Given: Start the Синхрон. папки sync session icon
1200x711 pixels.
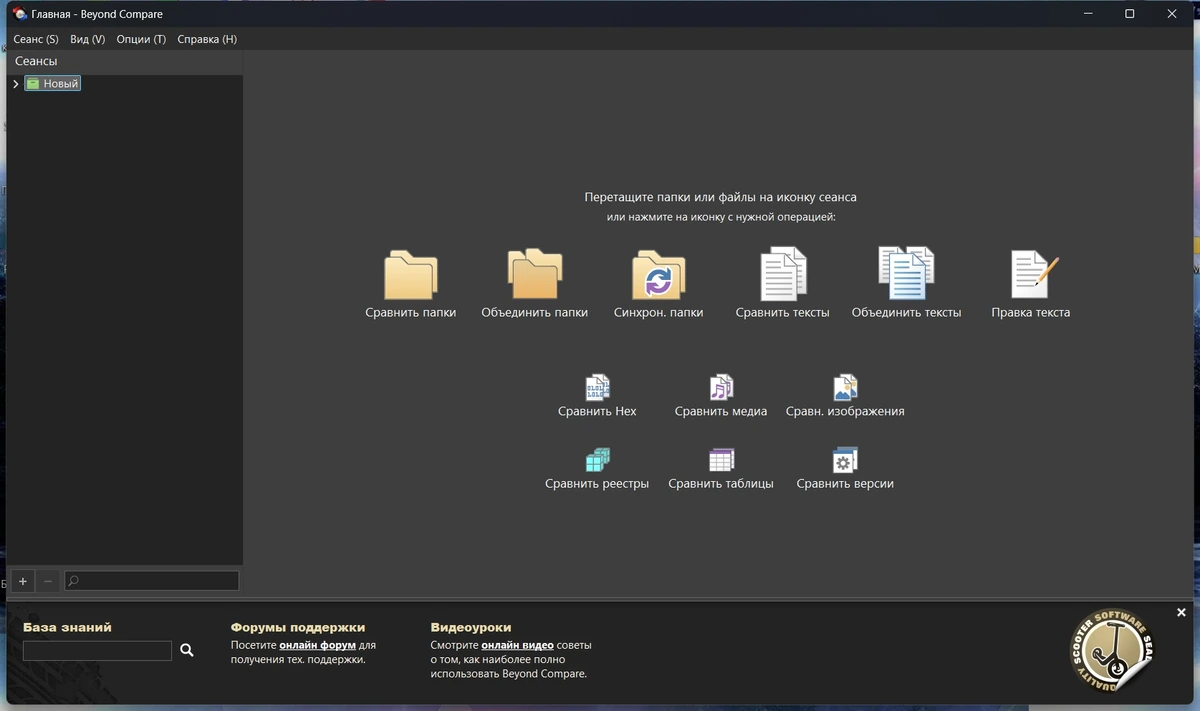Looking at the screenshot, I should tap(658, 275).
